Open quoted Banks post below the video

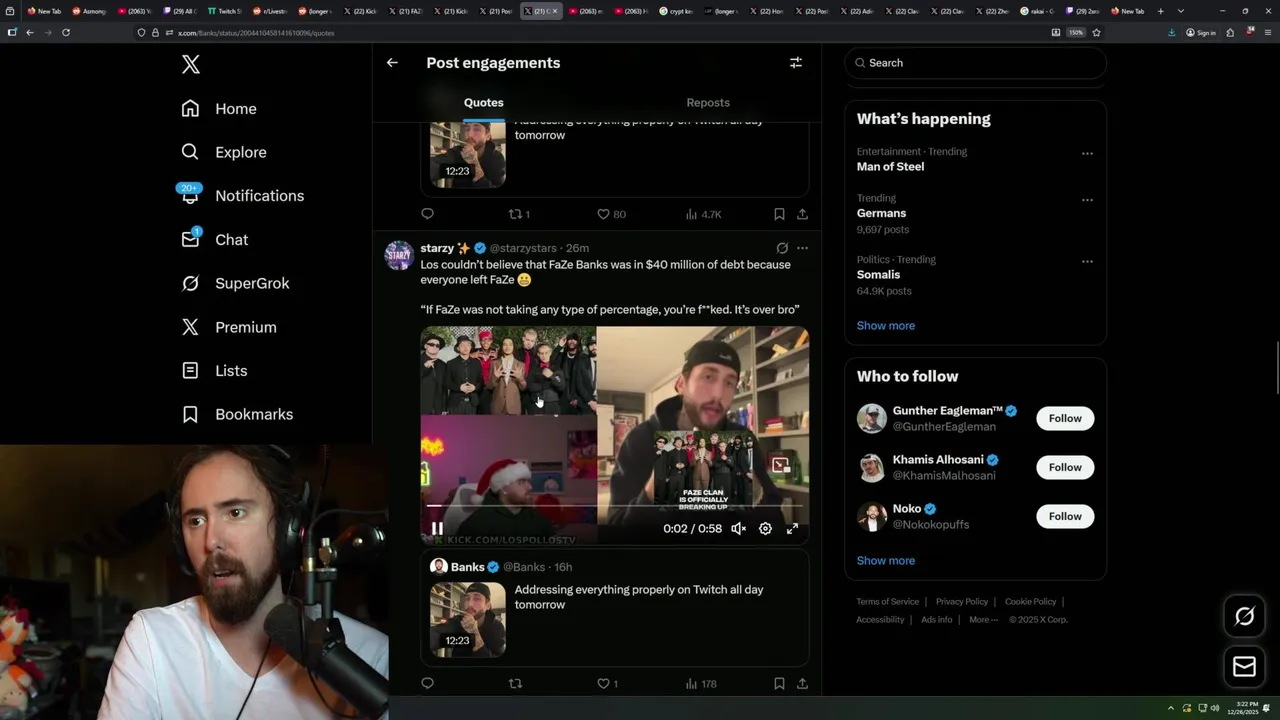[614, 608]
